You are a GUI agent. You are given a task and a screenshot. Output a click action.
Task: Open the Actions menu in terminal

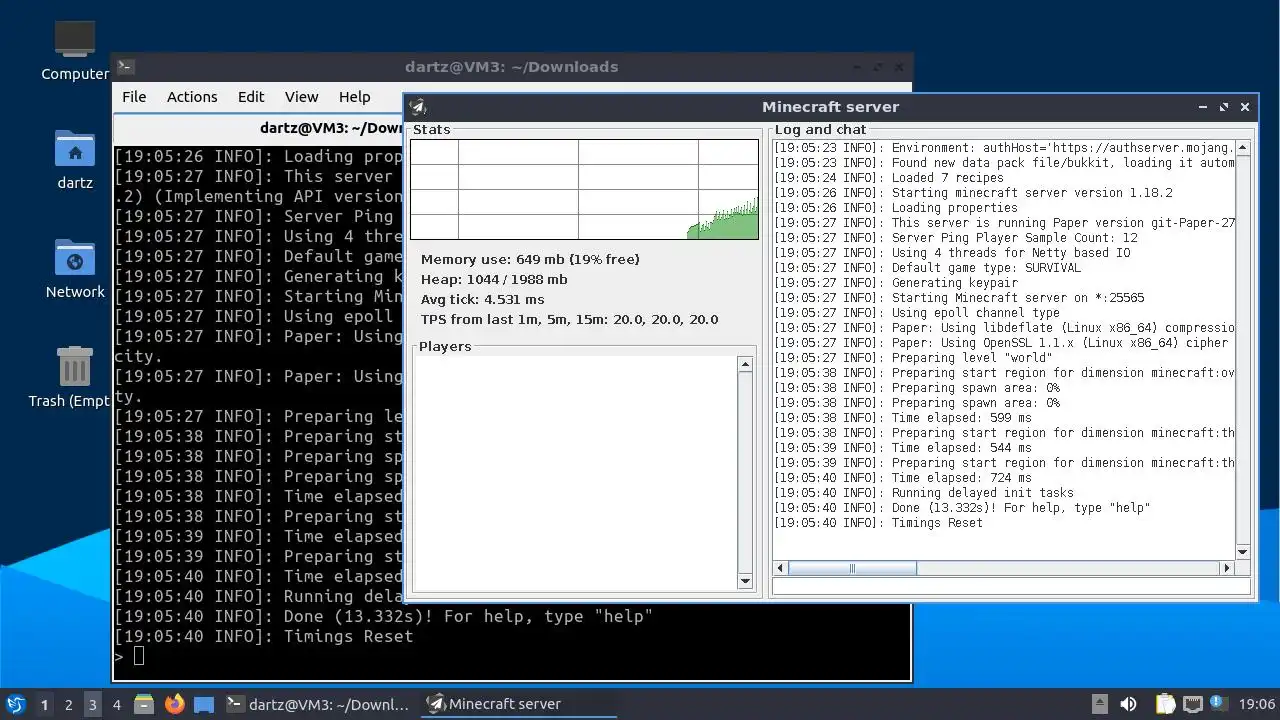click(x=192, y=97)
